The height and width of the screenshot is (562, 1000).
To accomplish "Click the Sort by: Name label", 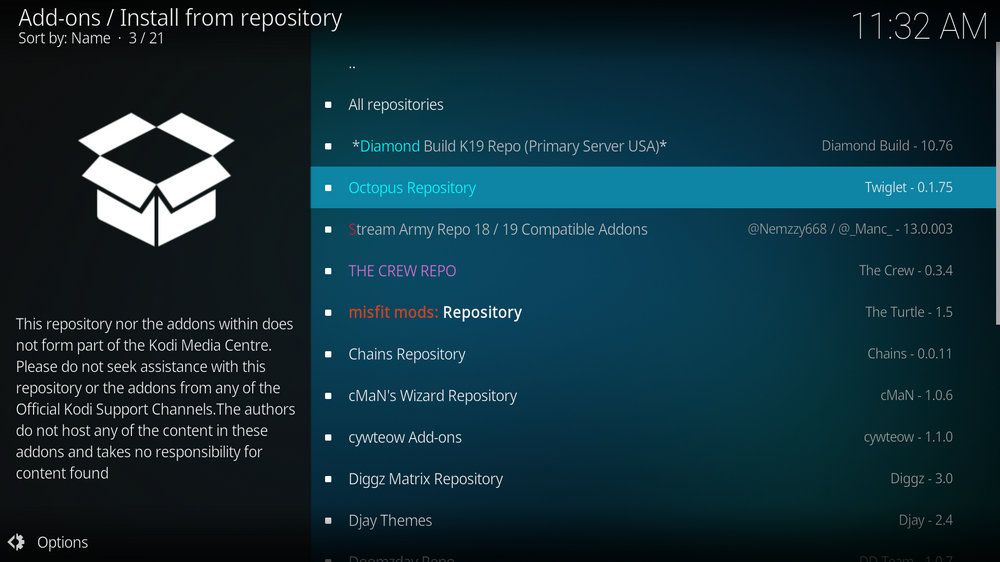I will (64, 38).
